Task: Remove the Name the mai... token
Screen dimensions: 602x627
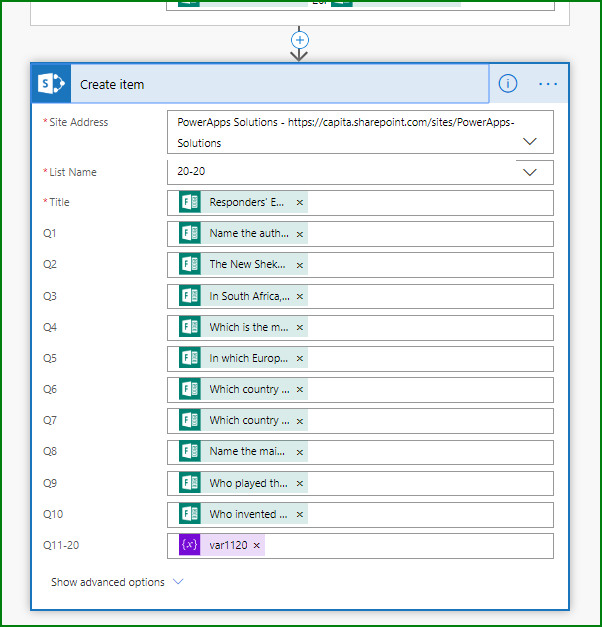Action: (x=300, y=452)
